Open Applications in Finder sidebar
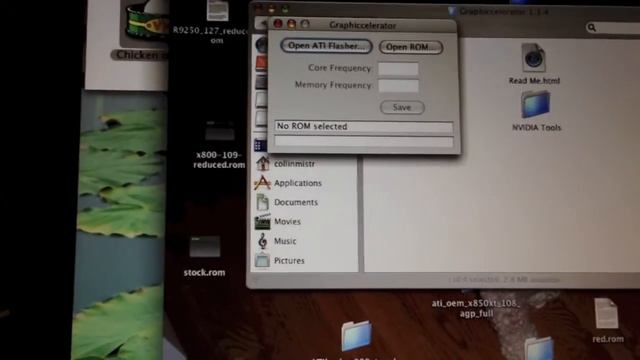Image resolution: width=640 pixels, height=360 pixels. point(298,183)
